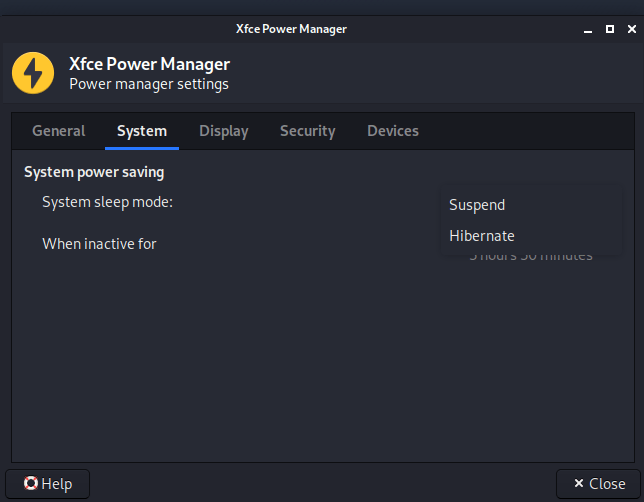Click the "System power saving" section heading
The width and height of the screenshot is (644, 502).
coord(94,172)
